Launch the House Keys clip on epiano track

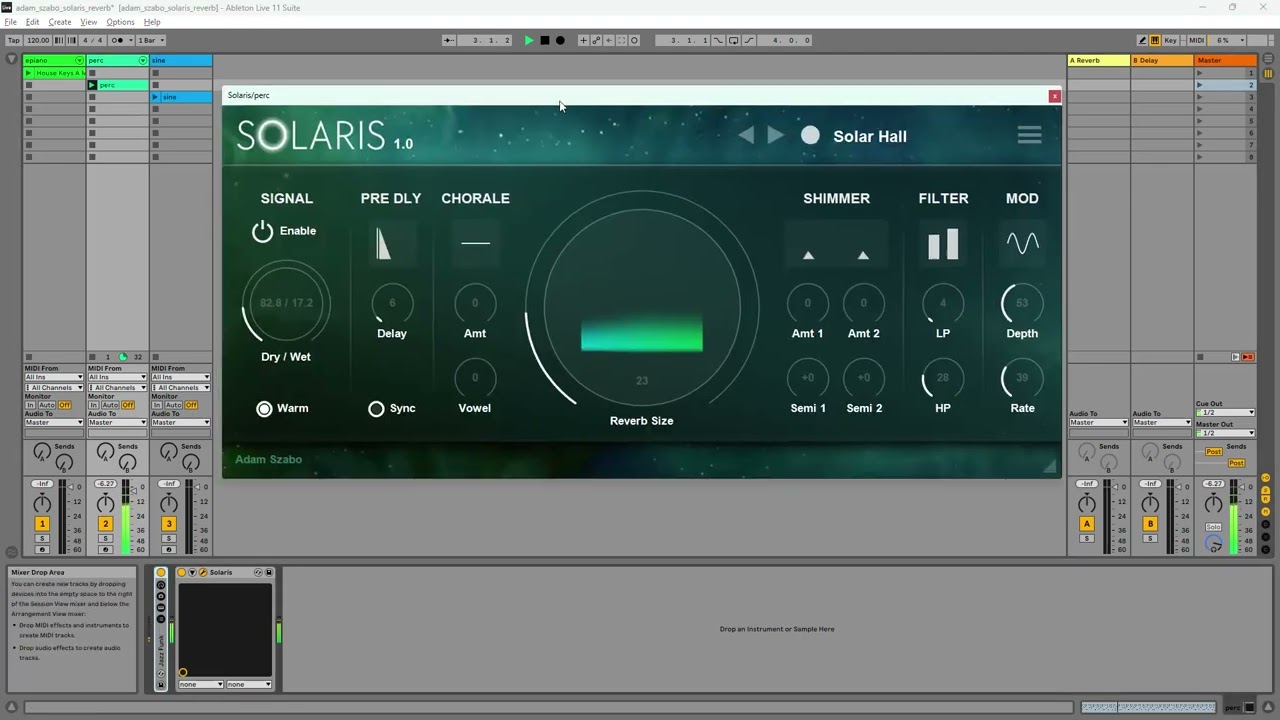pos(29,73)
